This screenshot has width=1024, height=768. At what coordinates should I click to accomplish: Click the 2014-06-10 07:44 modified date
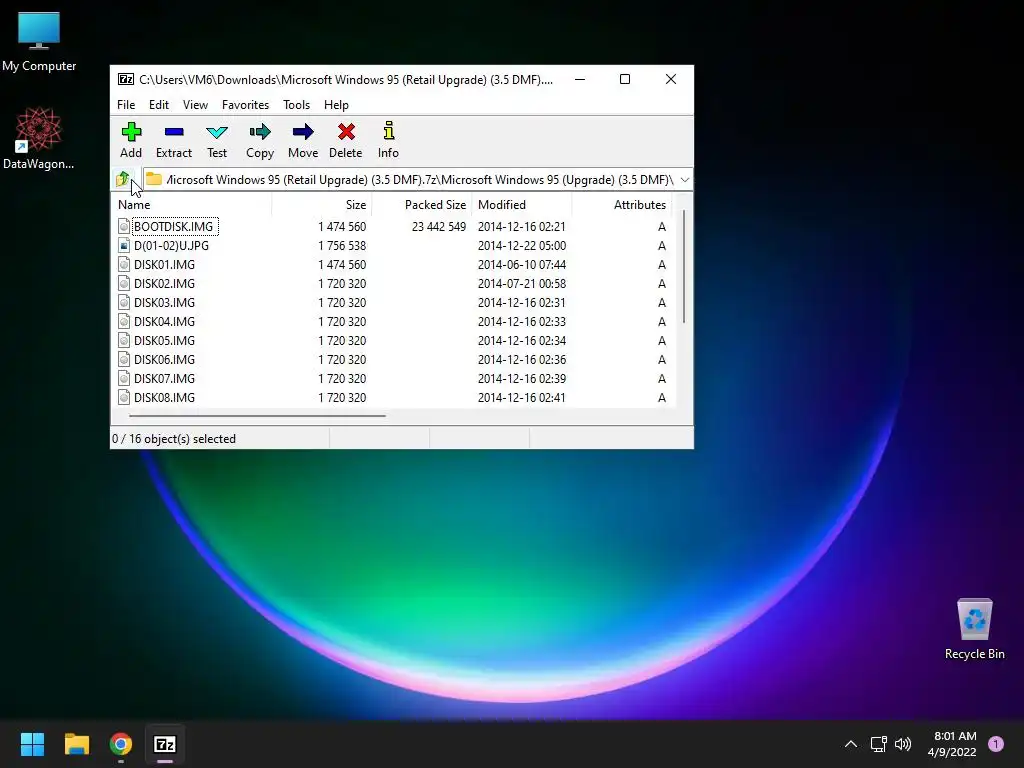point(522,264)
